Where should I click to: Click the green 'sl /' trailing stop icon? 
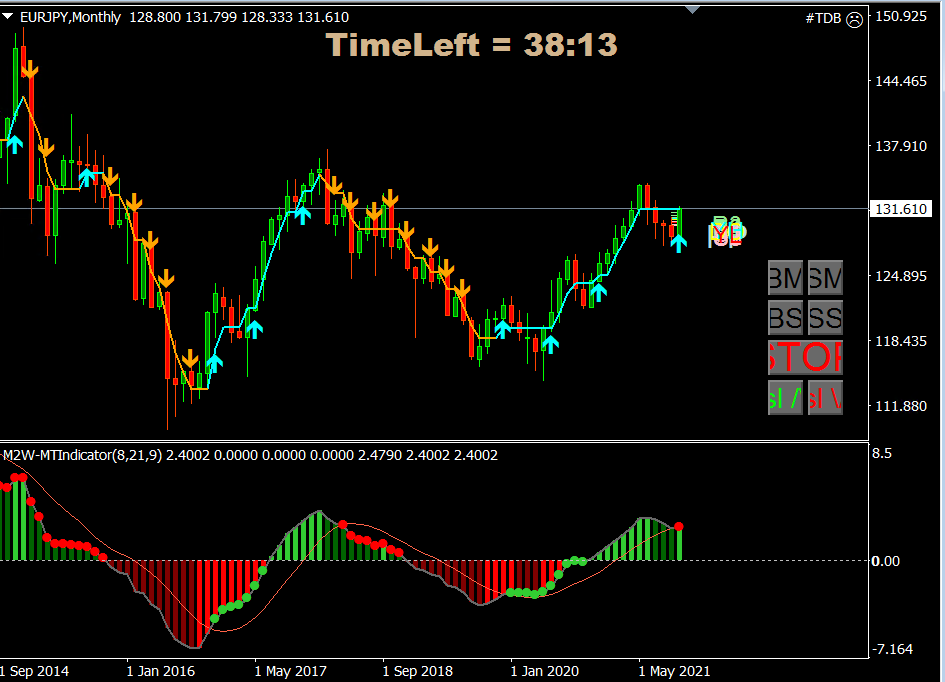(x=784, y=397)
